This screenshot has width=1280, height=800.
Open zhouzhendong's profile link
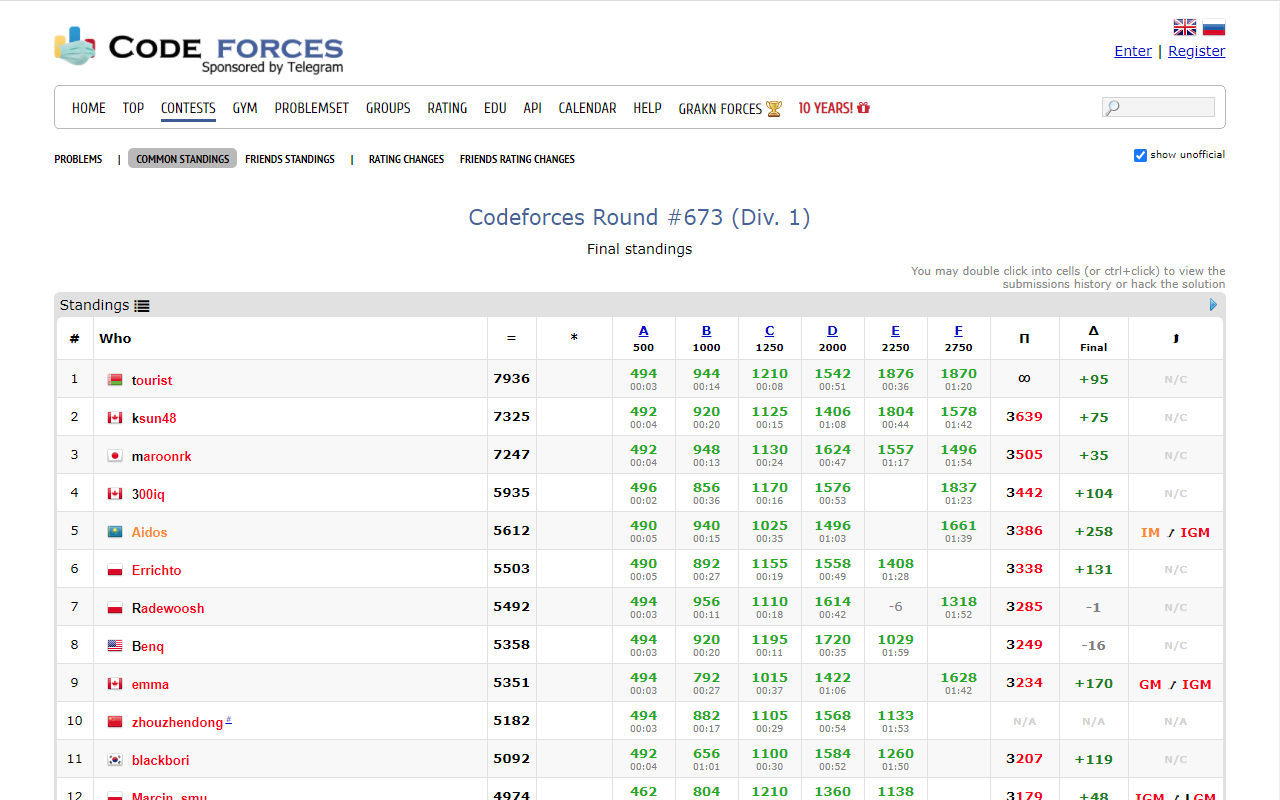177,722
